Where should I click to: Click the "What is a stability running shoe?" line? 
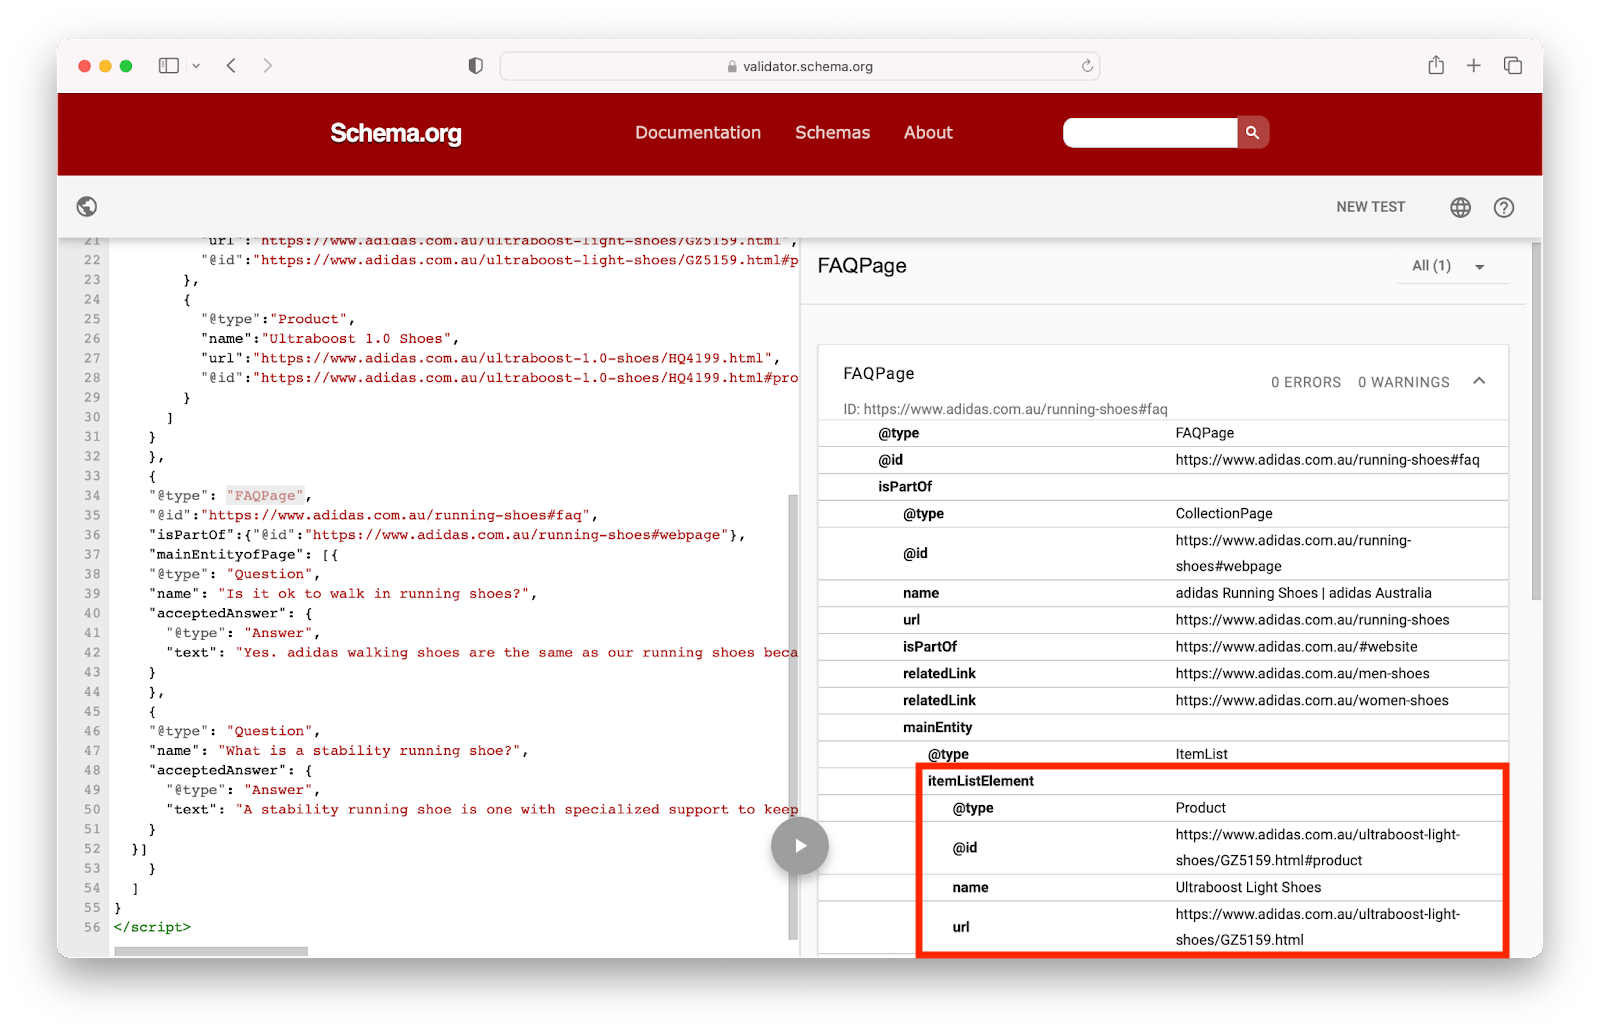[339, 751]
